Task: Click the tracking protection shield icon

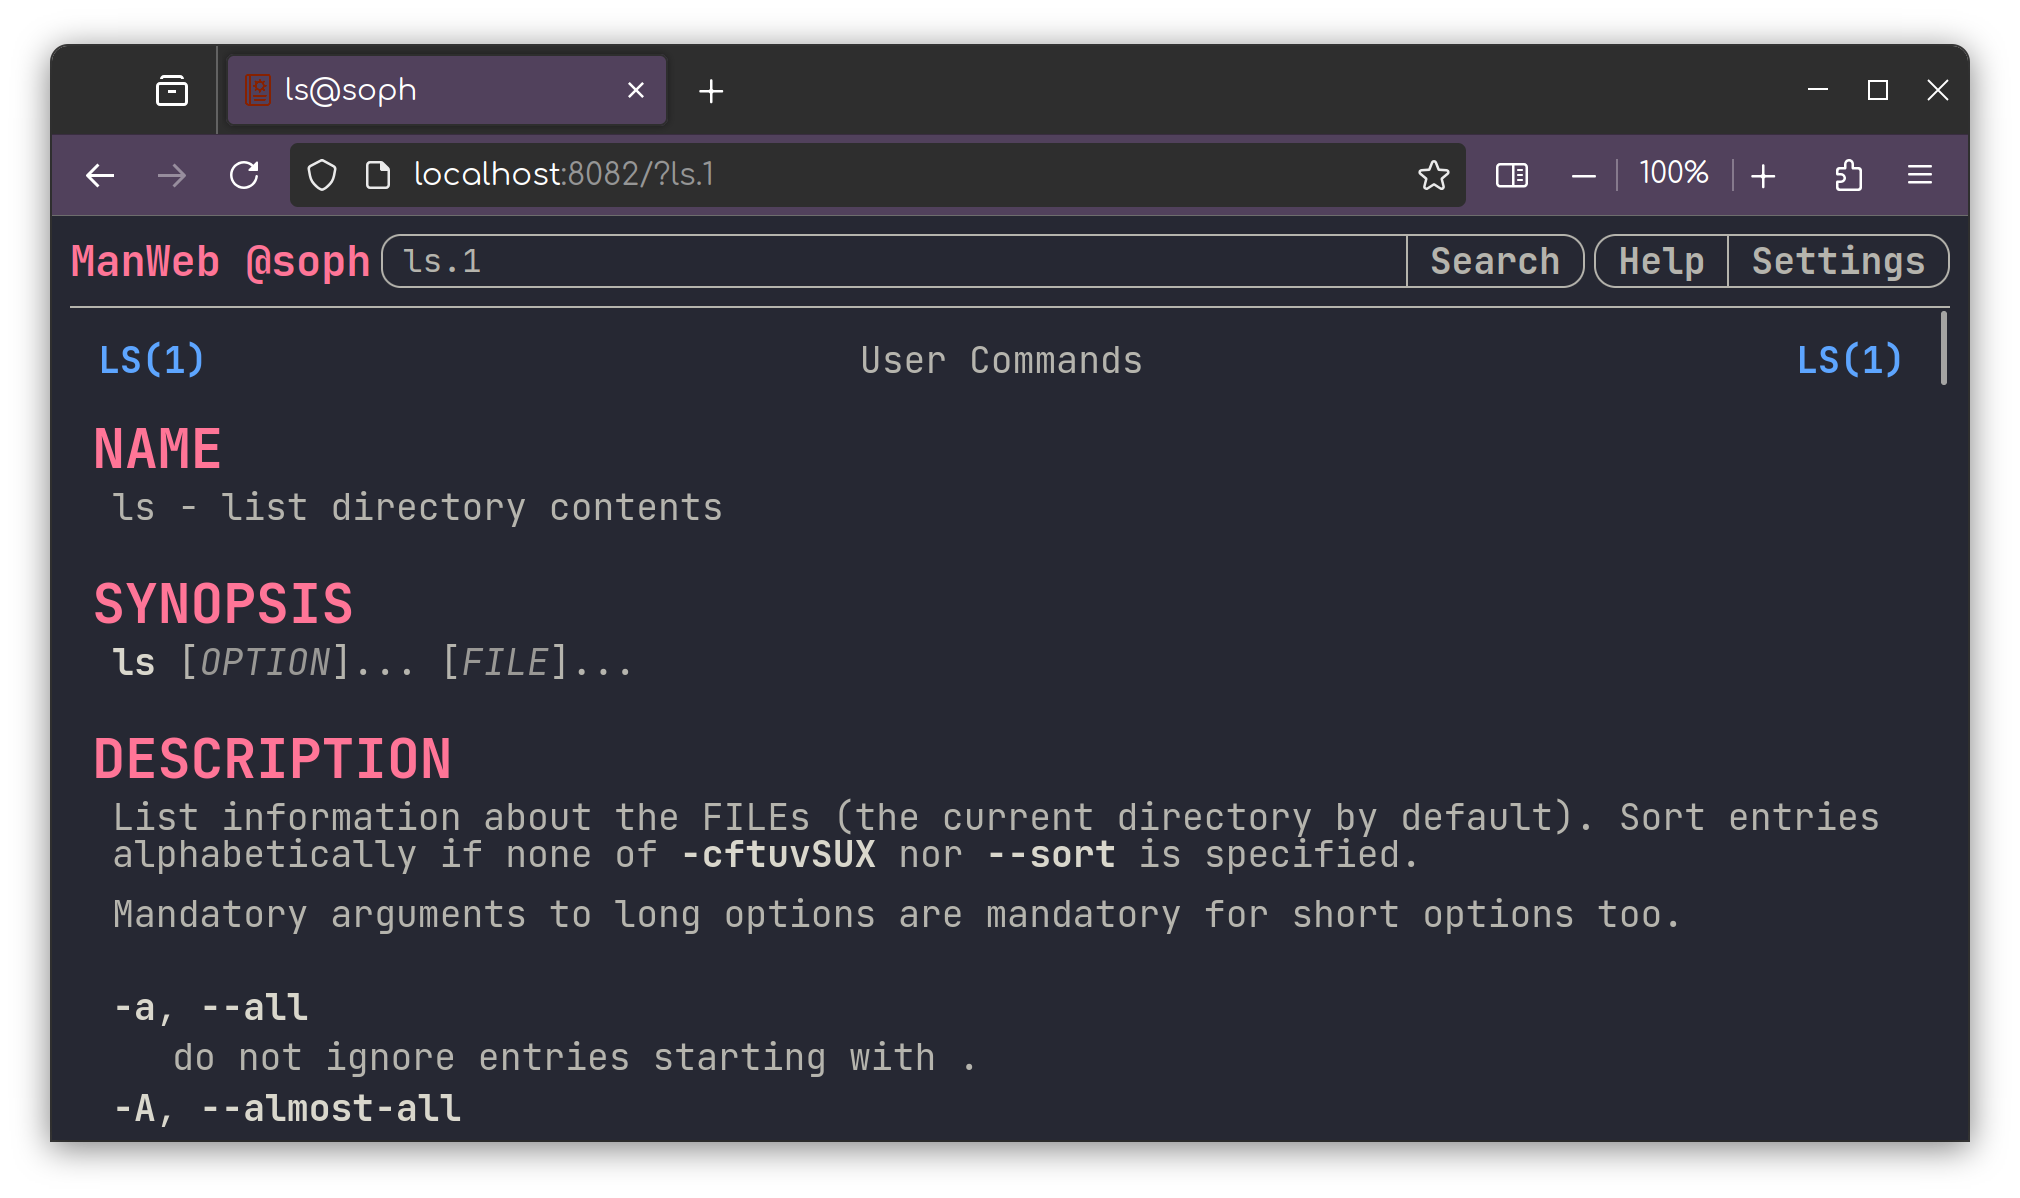Action: tap(322, 176)
